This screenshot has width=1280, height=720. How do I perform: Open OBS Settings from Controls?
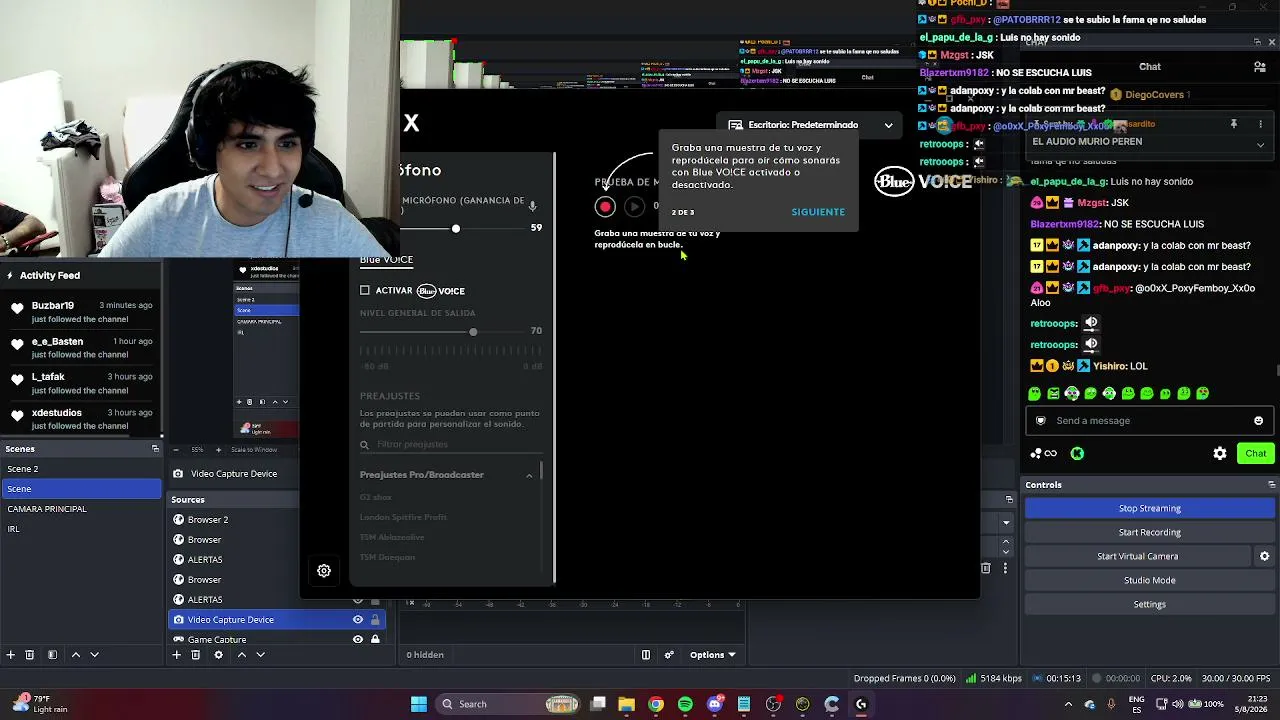coord(1149,604)
